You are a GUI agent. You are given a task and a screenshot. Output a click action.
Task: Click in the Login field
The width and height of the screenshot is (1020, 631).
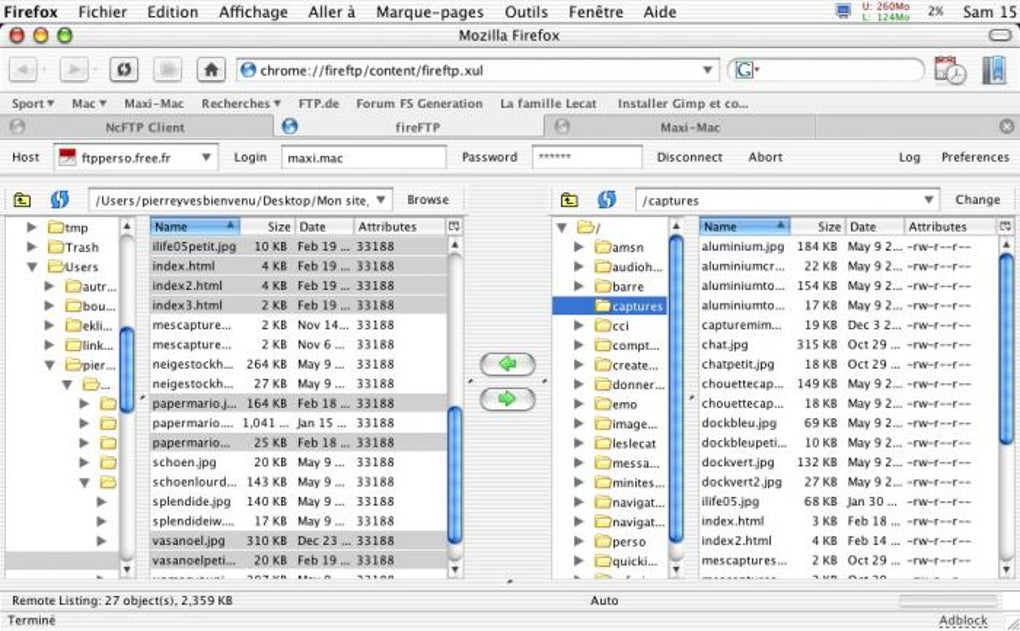tap(364, 157)
